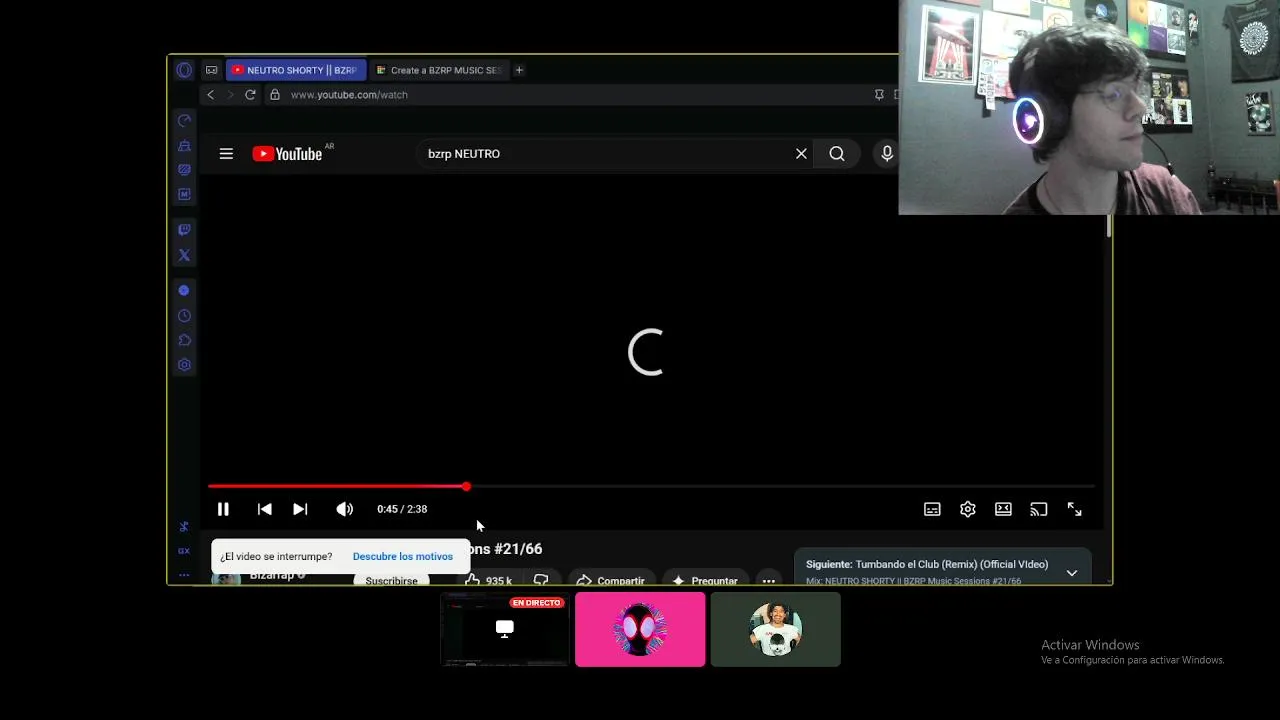Image resolution: width=1280 pixels, height=720 pixels.
Task: Open a new browser tab
Action: point(519,70)
